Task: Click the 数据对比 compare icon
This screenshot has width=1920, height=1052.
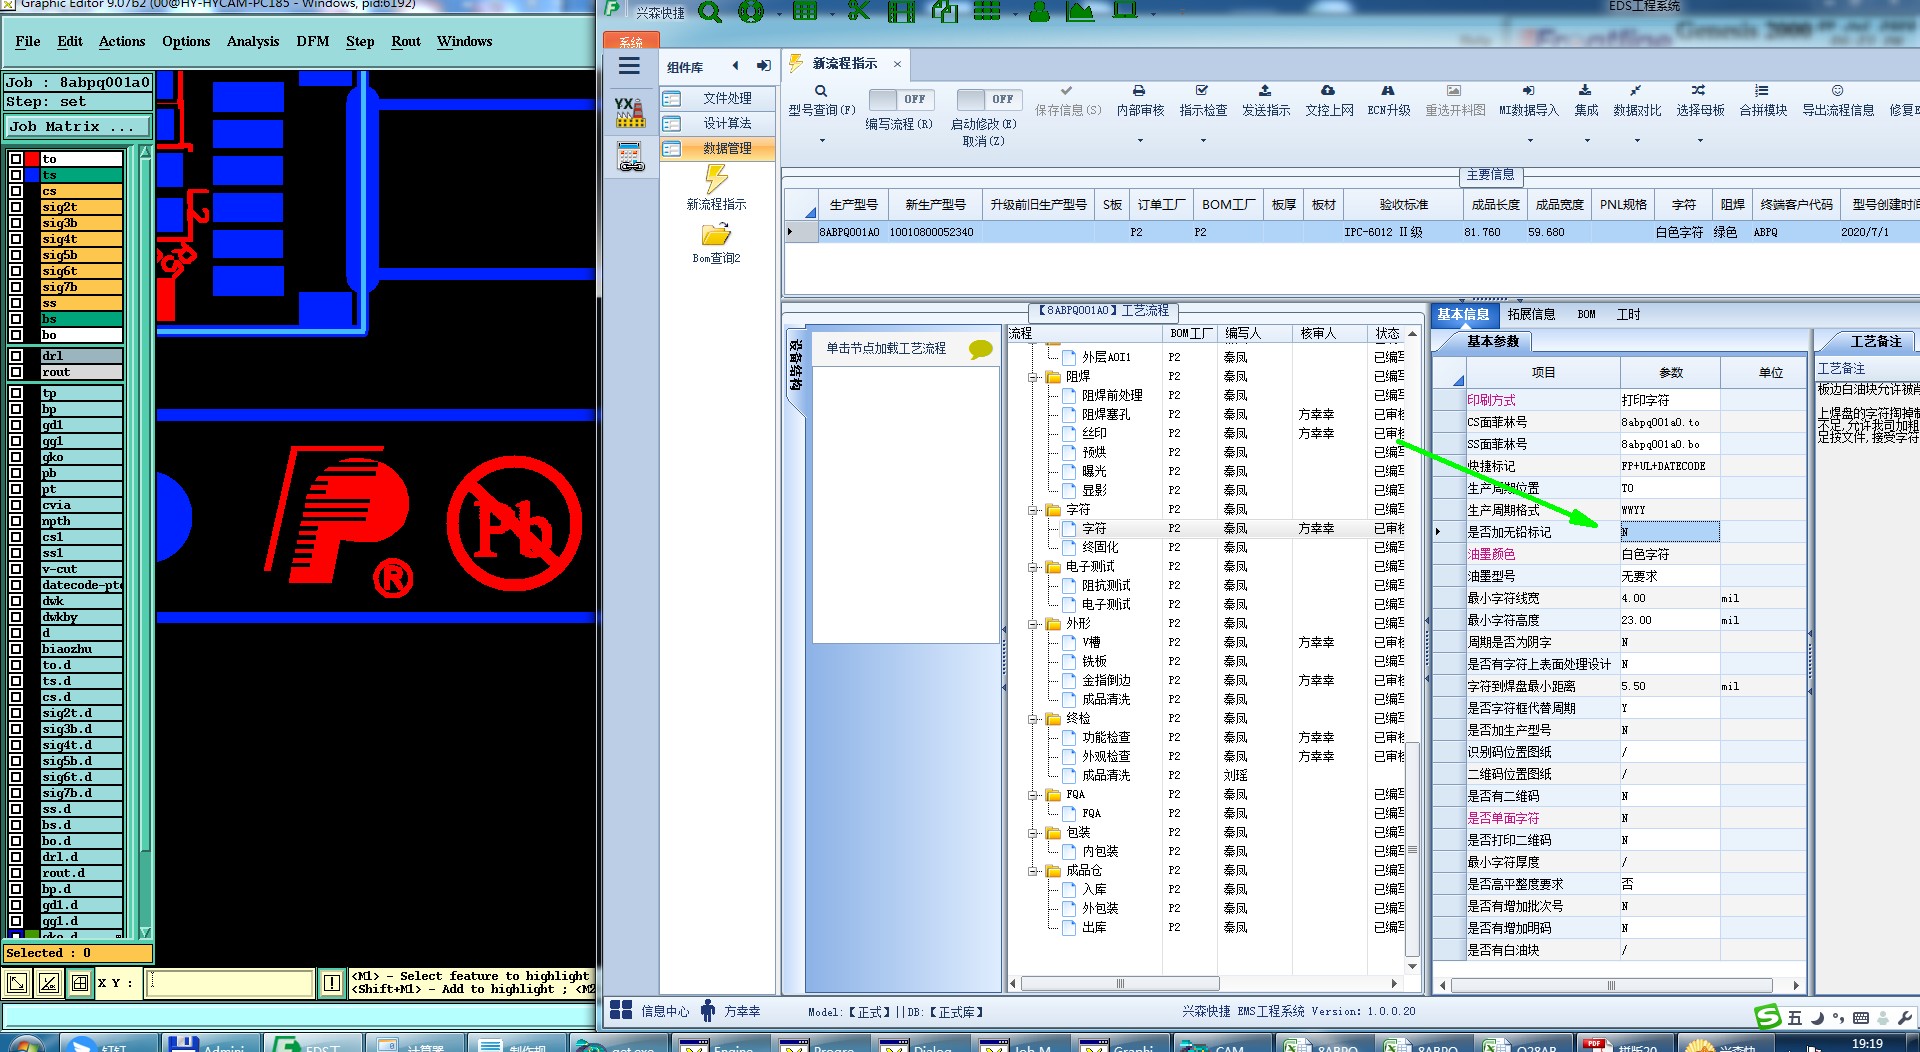Action: (x=1636, y=91)
